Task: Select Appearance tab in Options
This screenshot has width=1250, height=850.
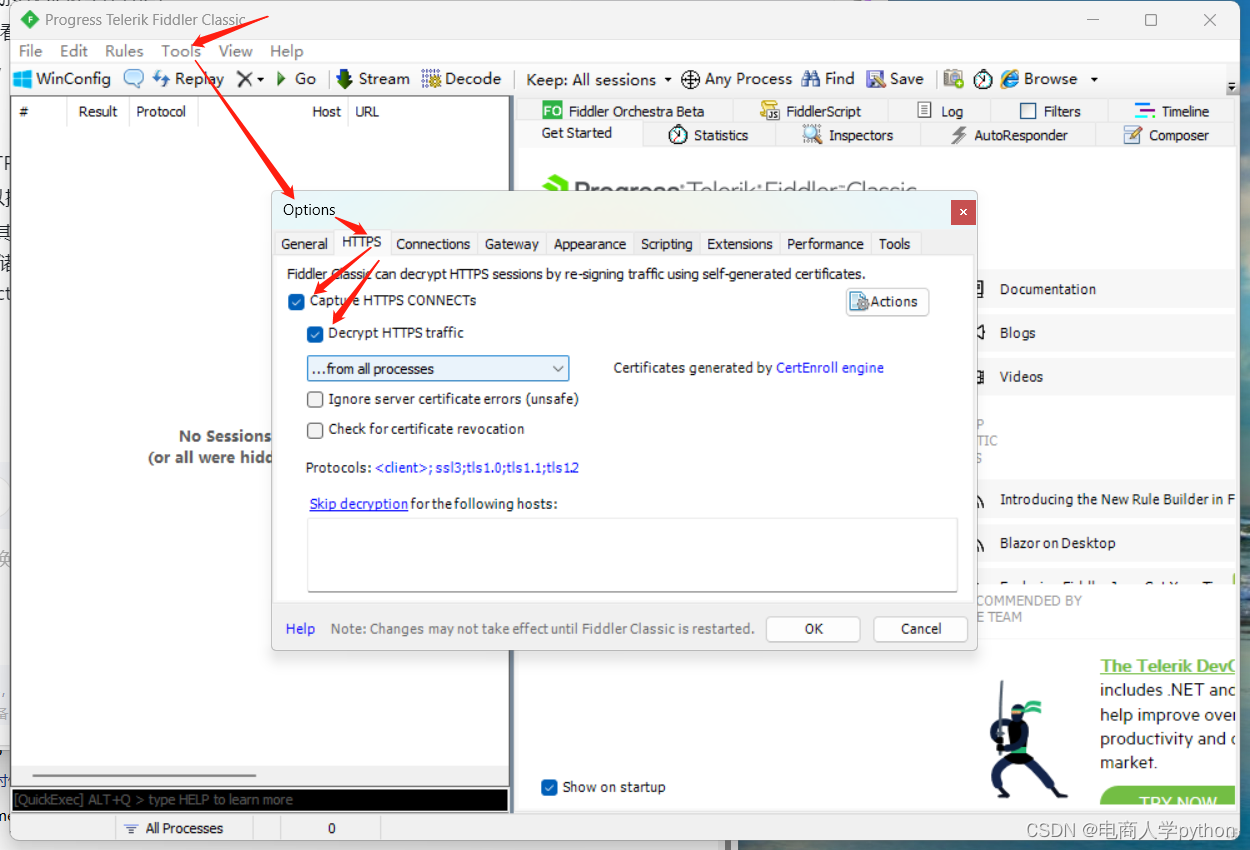Action: click(x=590, y=244)
